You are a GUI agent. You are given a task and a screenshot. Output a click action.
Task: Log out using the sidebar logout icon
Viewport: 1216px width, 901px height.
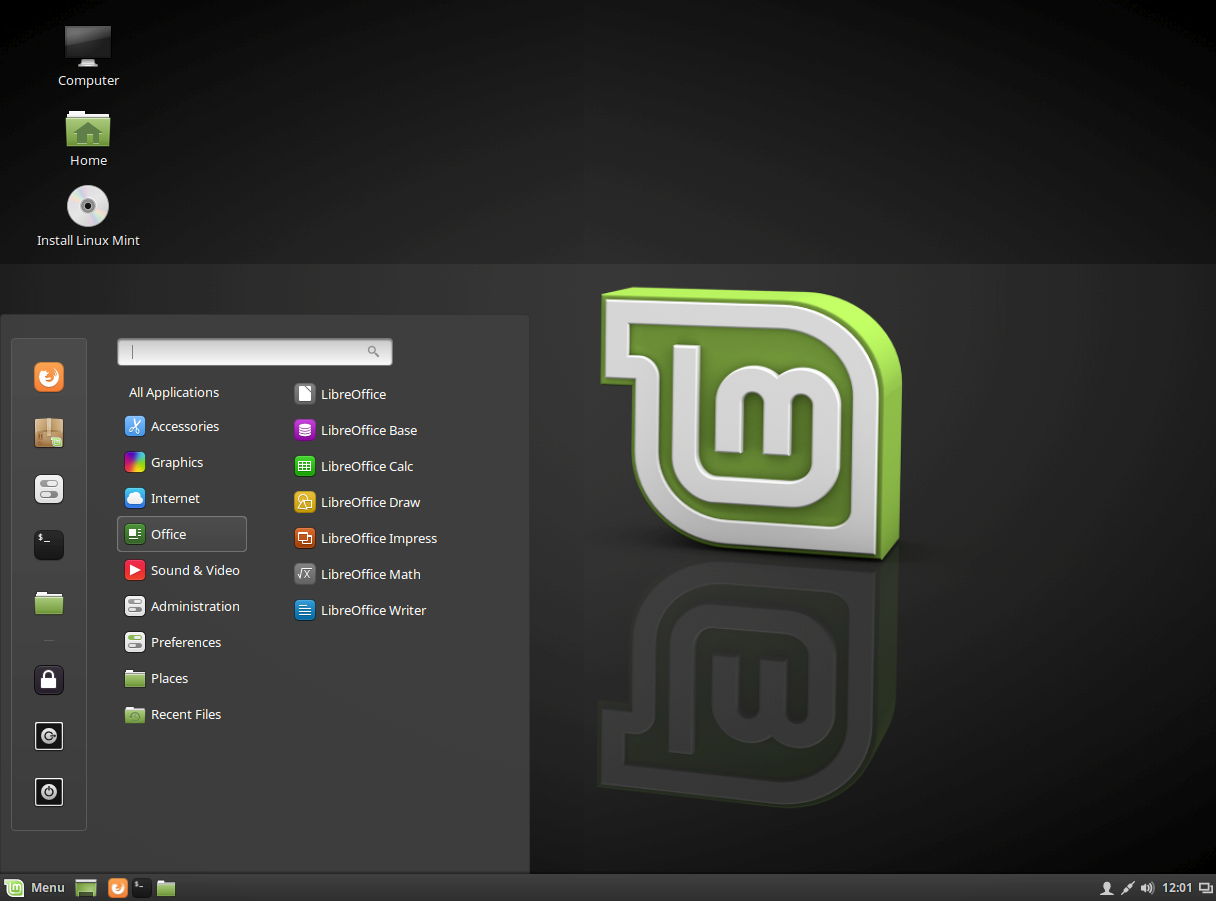click(x=48, y=736)
